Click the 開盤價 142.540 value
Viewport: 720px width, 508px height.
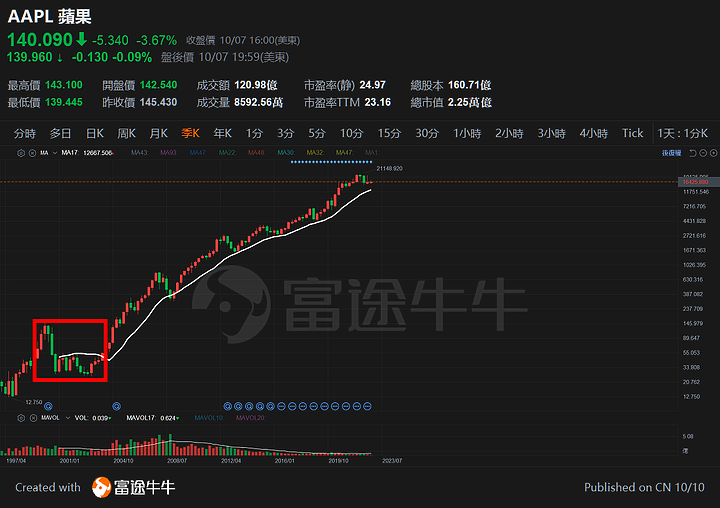click(x=158, y=85)
